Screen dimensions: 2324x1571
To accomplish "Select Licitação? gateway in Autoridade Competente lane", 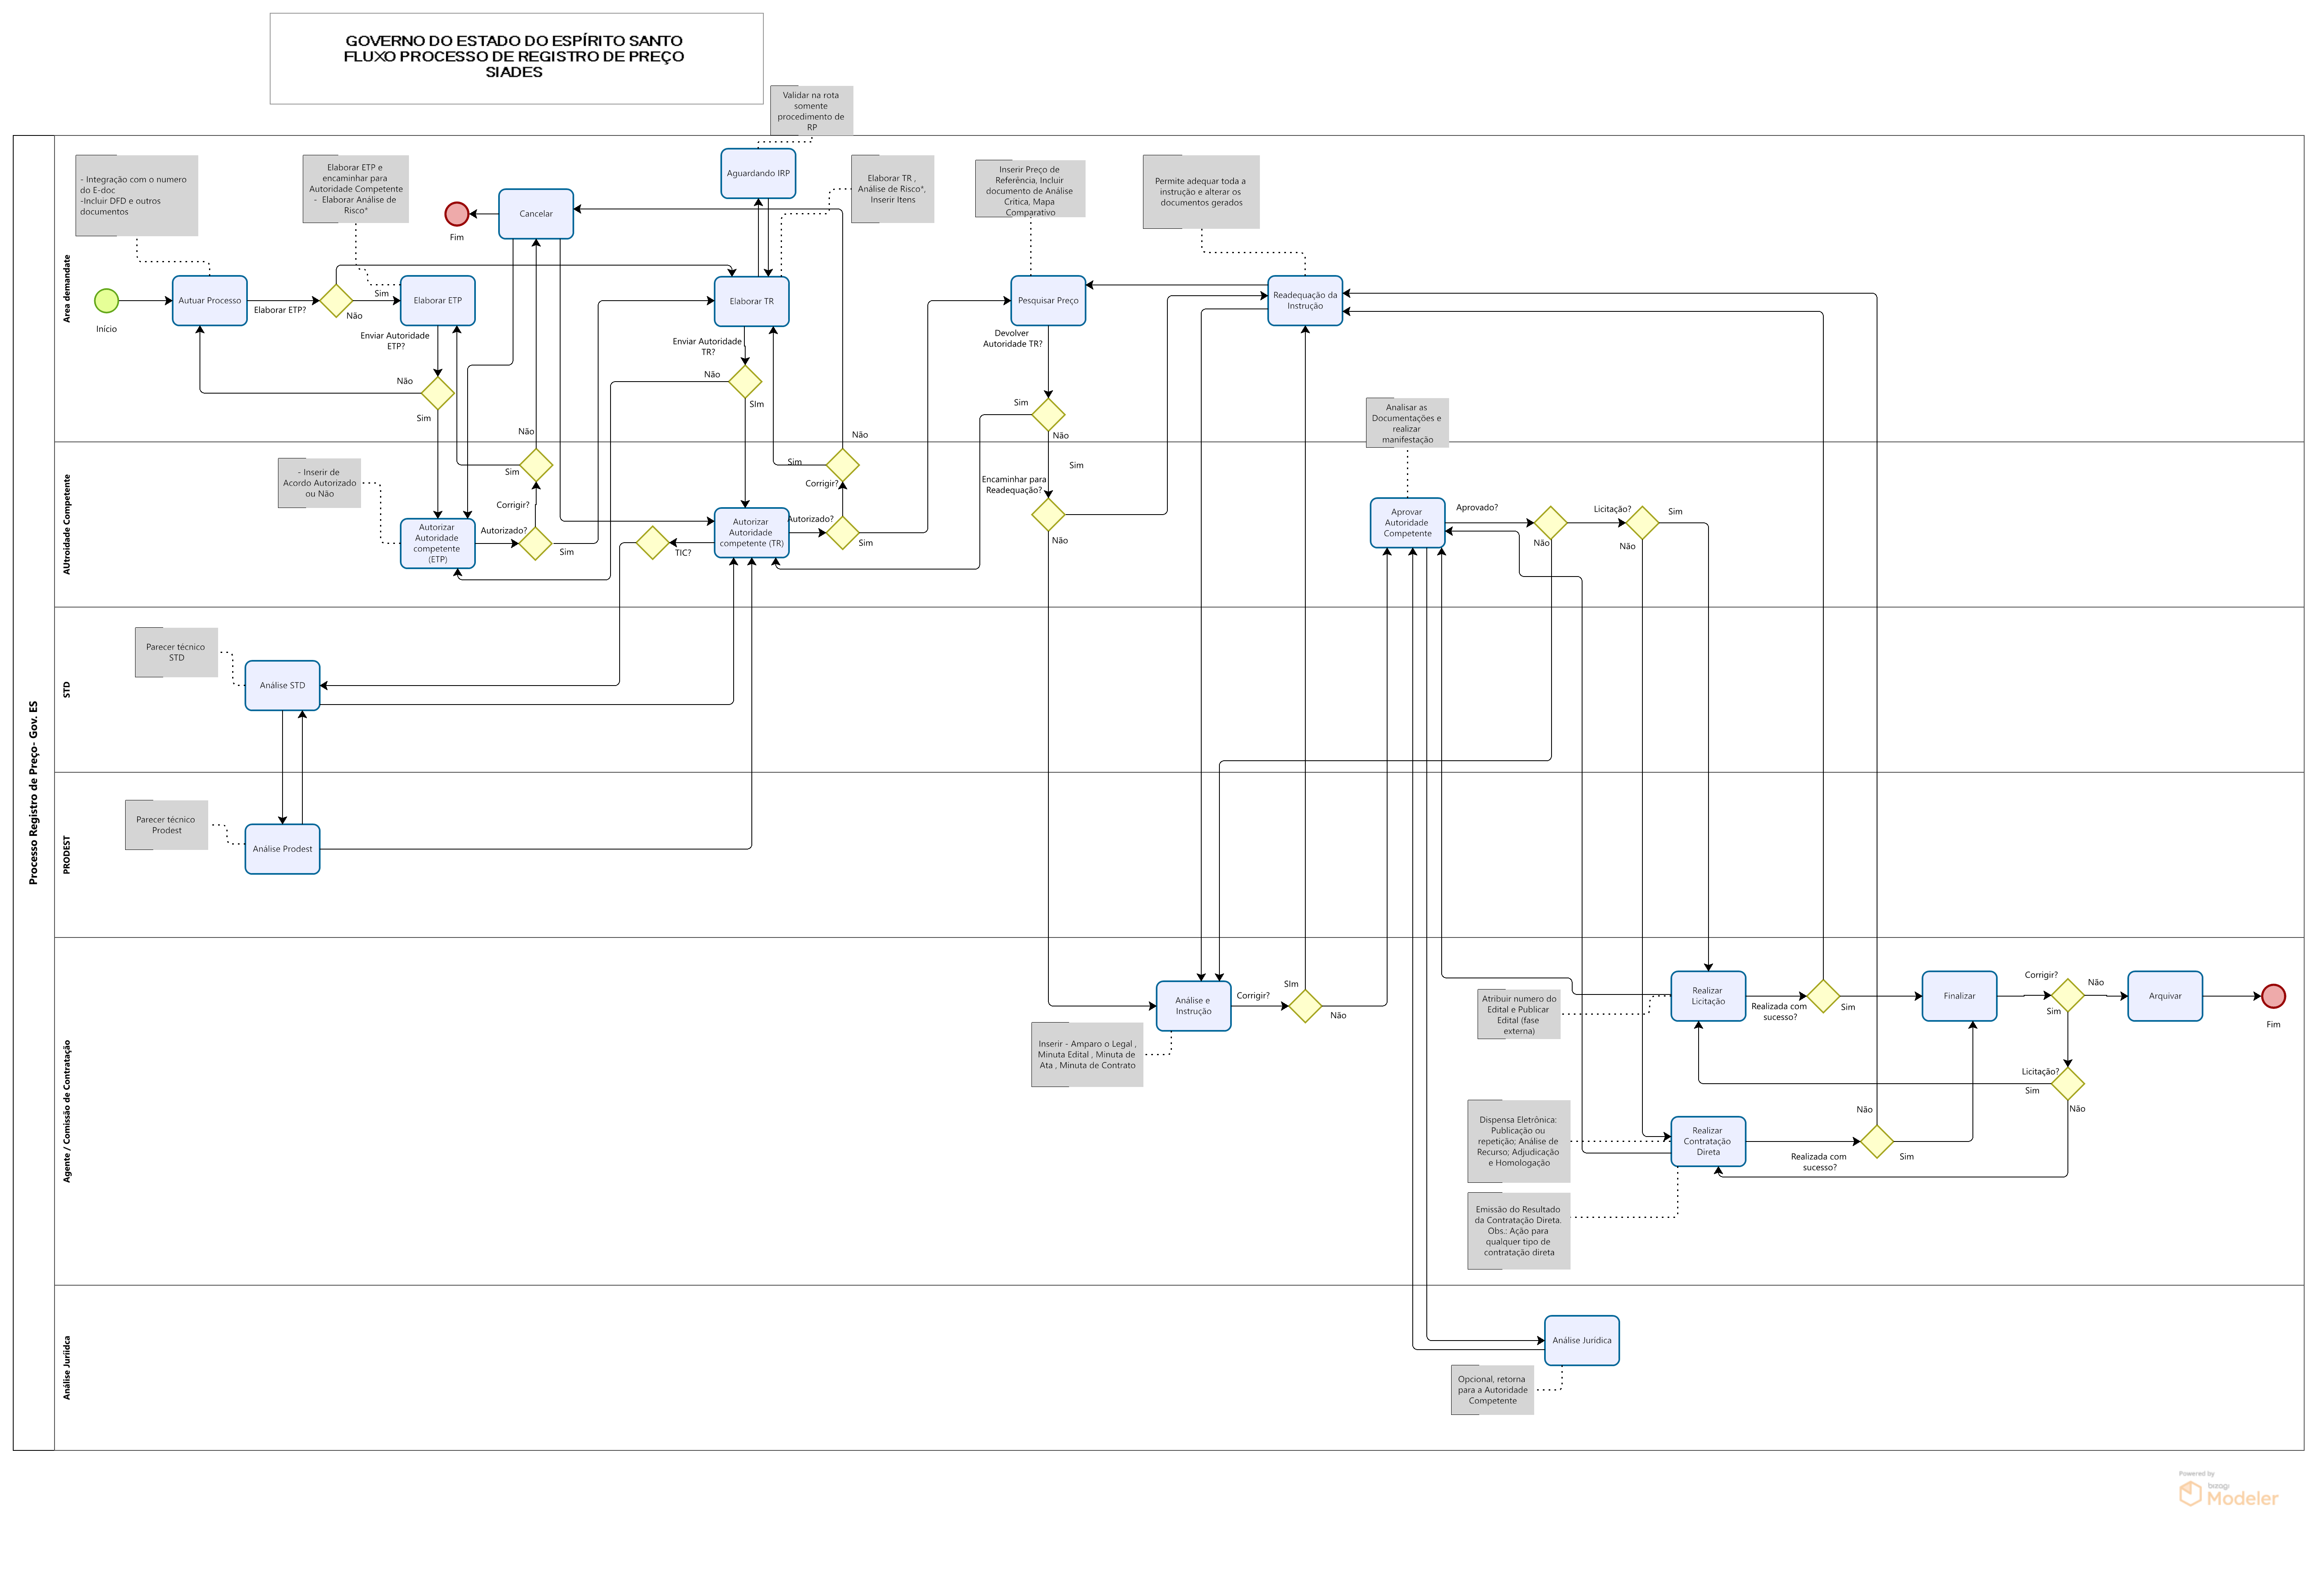I will tap(1642, 522).
